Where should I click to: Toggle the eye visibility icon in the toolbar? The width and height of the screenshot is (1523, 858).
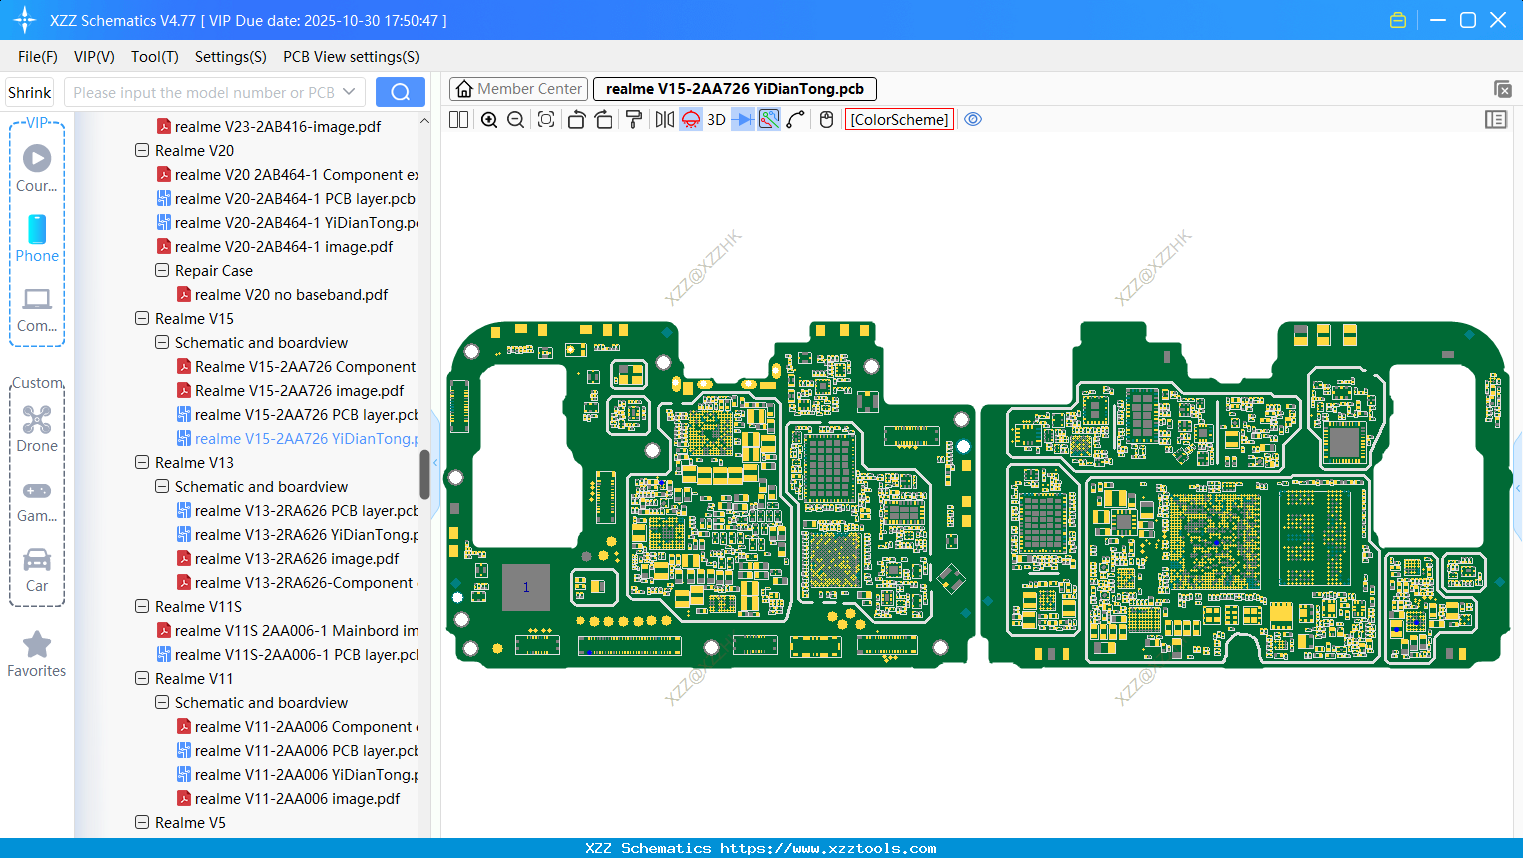973,120
